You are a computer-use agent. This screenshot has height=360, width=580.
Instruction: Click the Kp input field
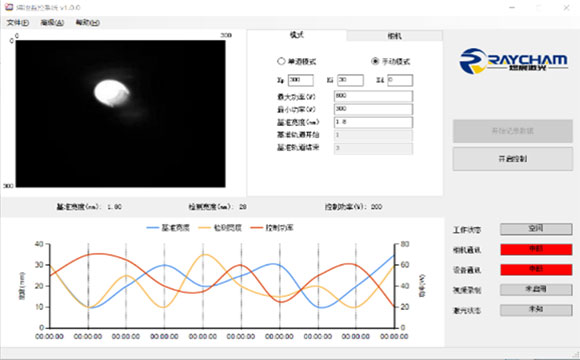click(x=301, y=80)
